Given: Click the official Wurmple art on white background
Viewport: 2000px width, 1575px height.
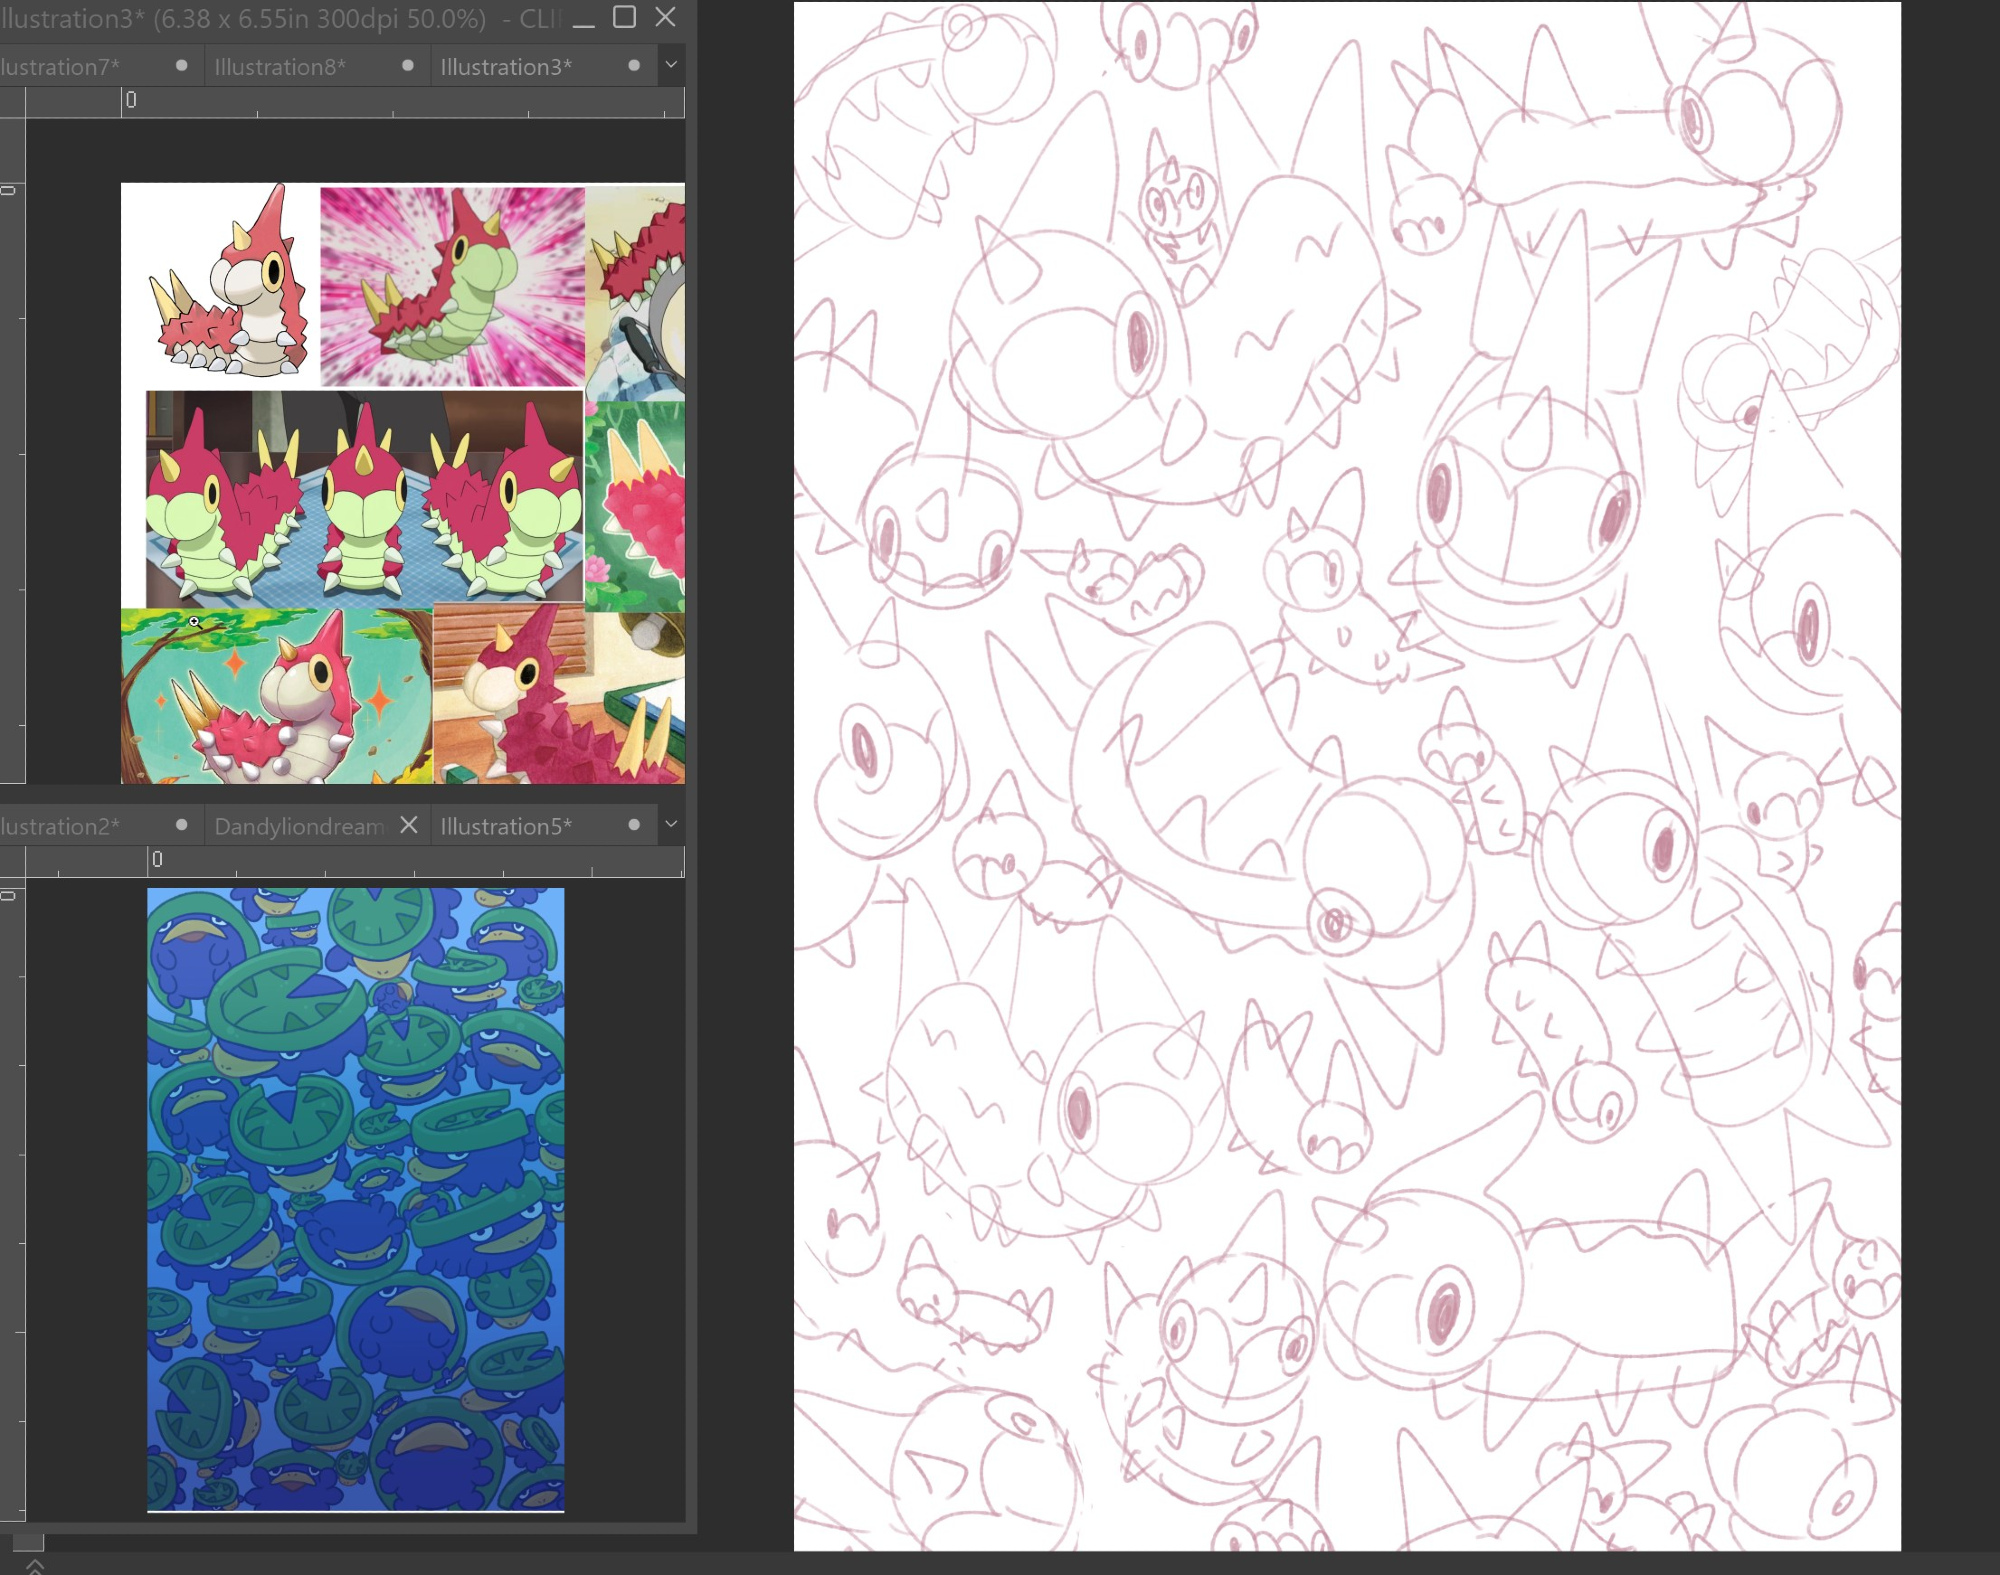Looking at the screenshot, I should pos(231,280).
